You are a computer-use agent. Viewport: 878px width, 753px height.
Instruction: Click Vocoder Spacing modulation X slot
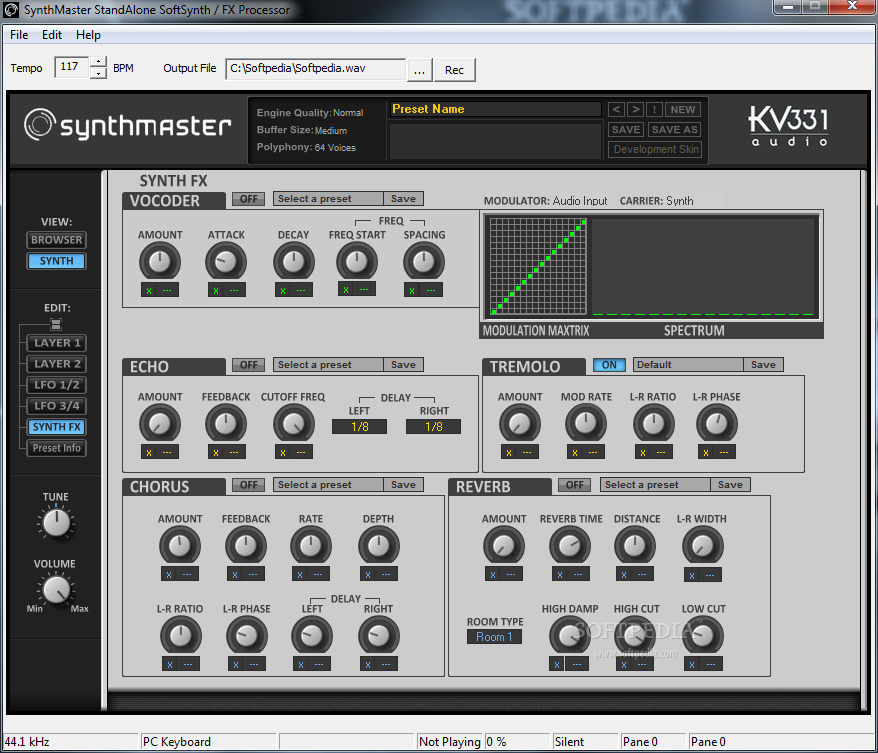click(x=412, y=291)
